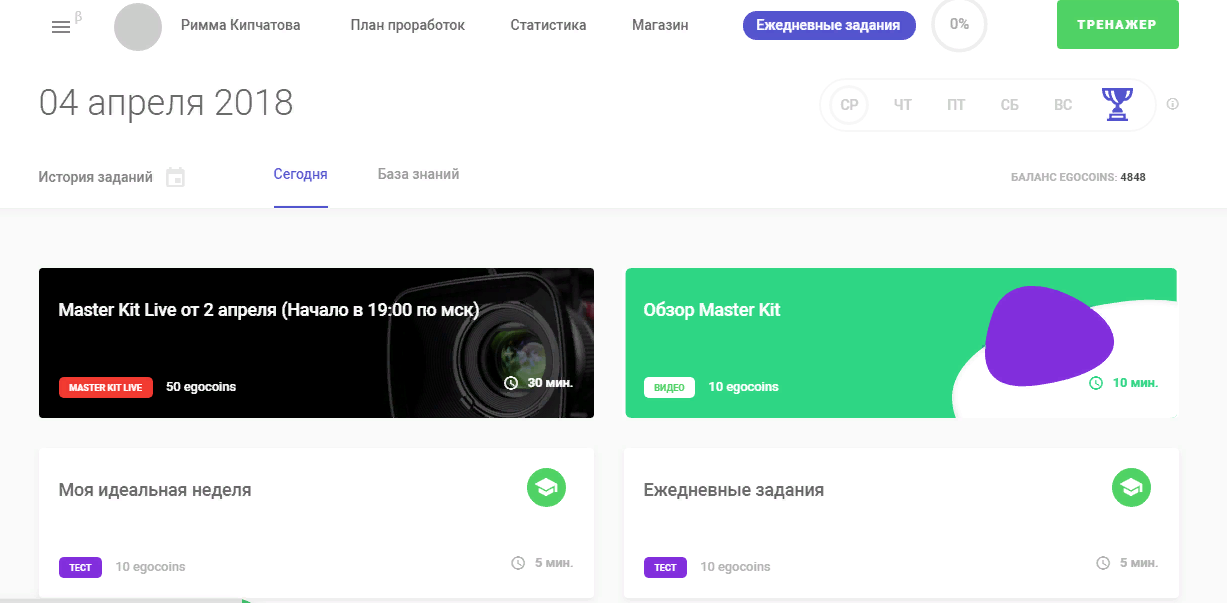Screen dimensions: 1227x603
Task: Click the green ТРЕНАЖЕР button
Action: 1117,25
